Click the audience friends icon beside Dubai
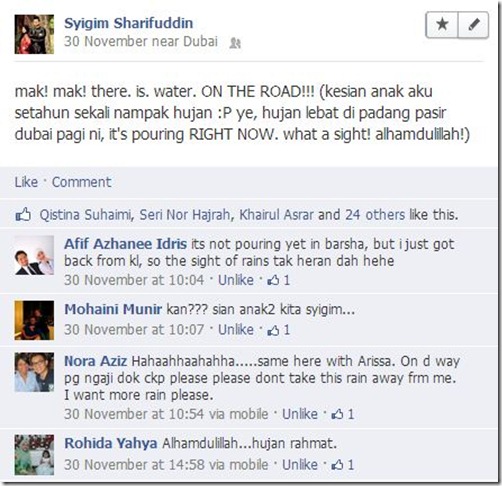Viewport: 502px width, 486px height. pyautogui.click(x=235, y=43)
